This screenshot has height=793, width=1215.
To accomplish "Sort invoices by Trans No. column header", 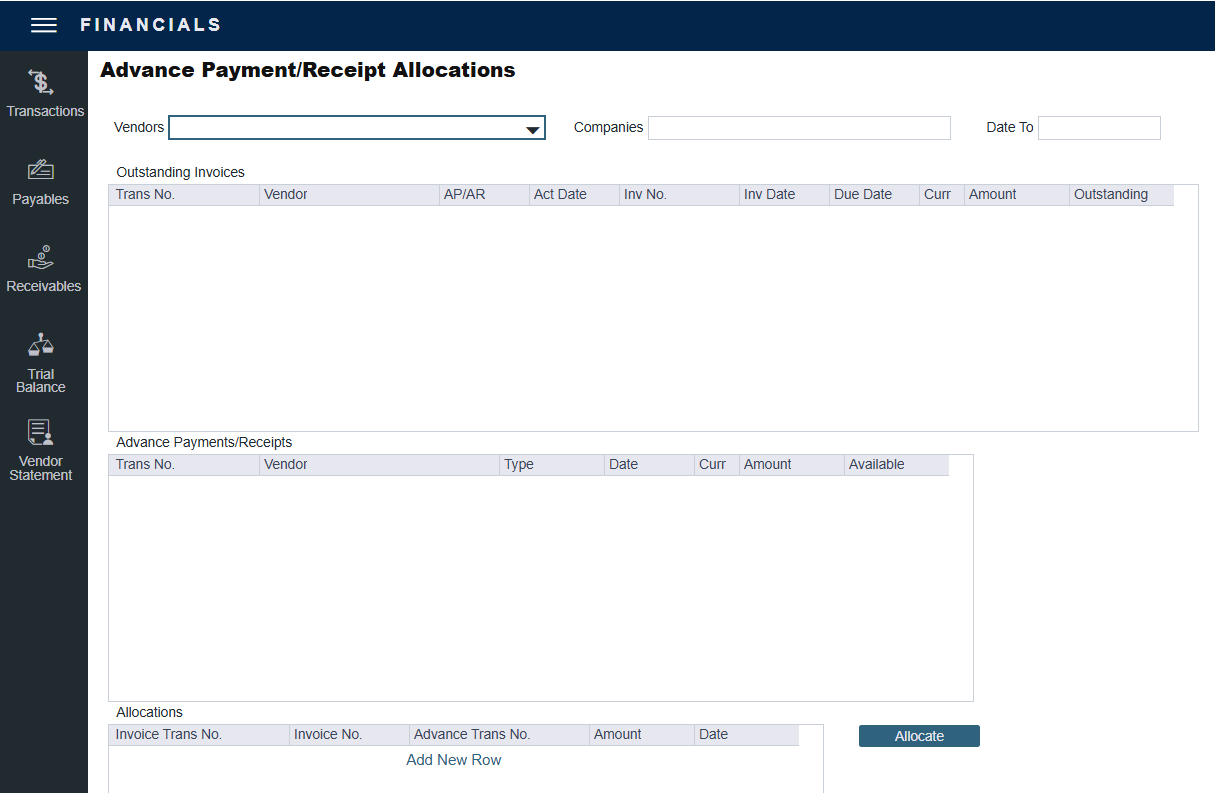I will pyautogui.click(x=145, y=195).
